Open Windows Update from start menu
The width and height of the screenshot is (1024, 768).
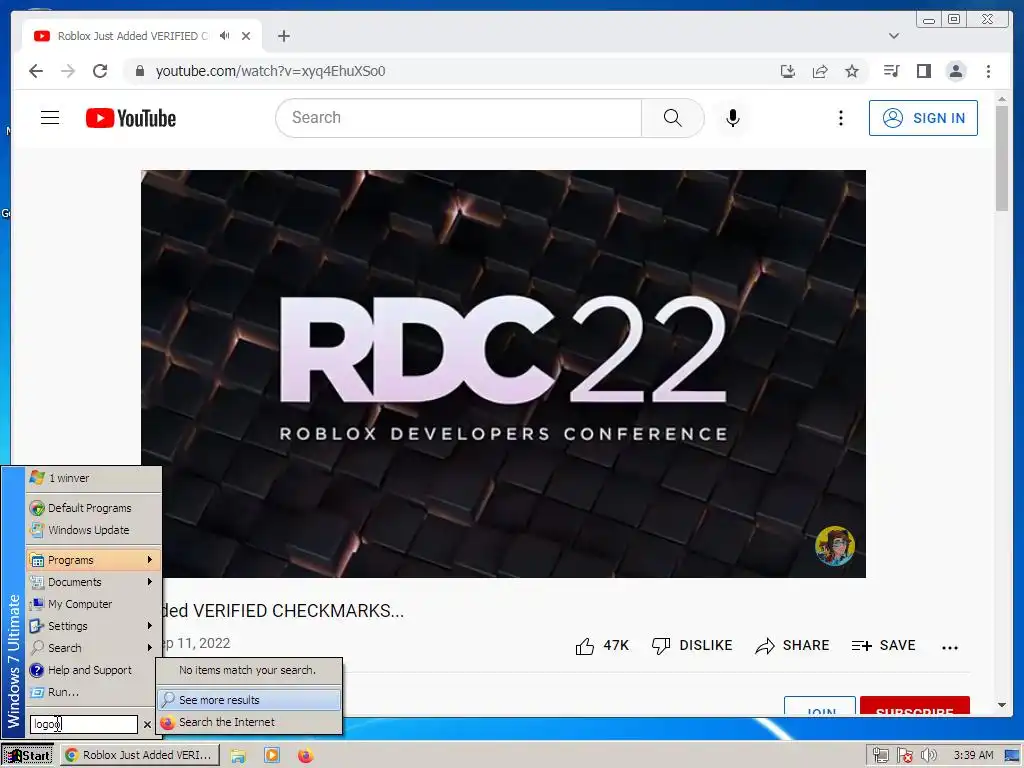click(93, 530)
